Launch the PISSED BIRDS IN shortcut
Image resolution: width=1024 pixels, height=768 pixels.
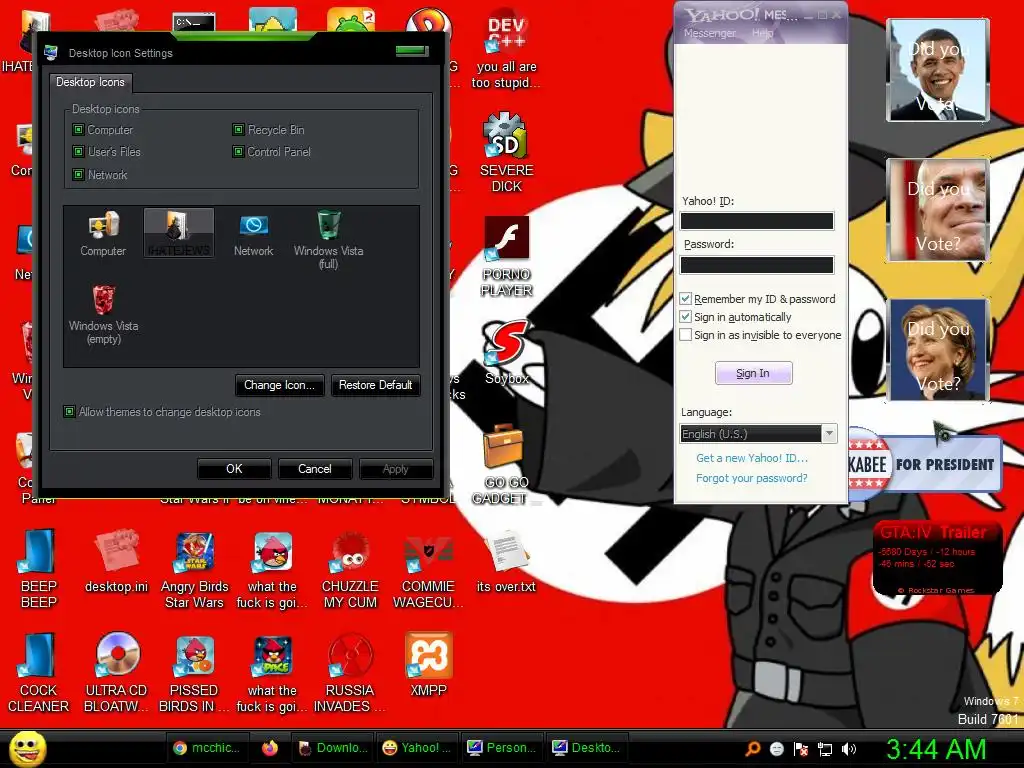pyautogui.click(x=195, y=673)
